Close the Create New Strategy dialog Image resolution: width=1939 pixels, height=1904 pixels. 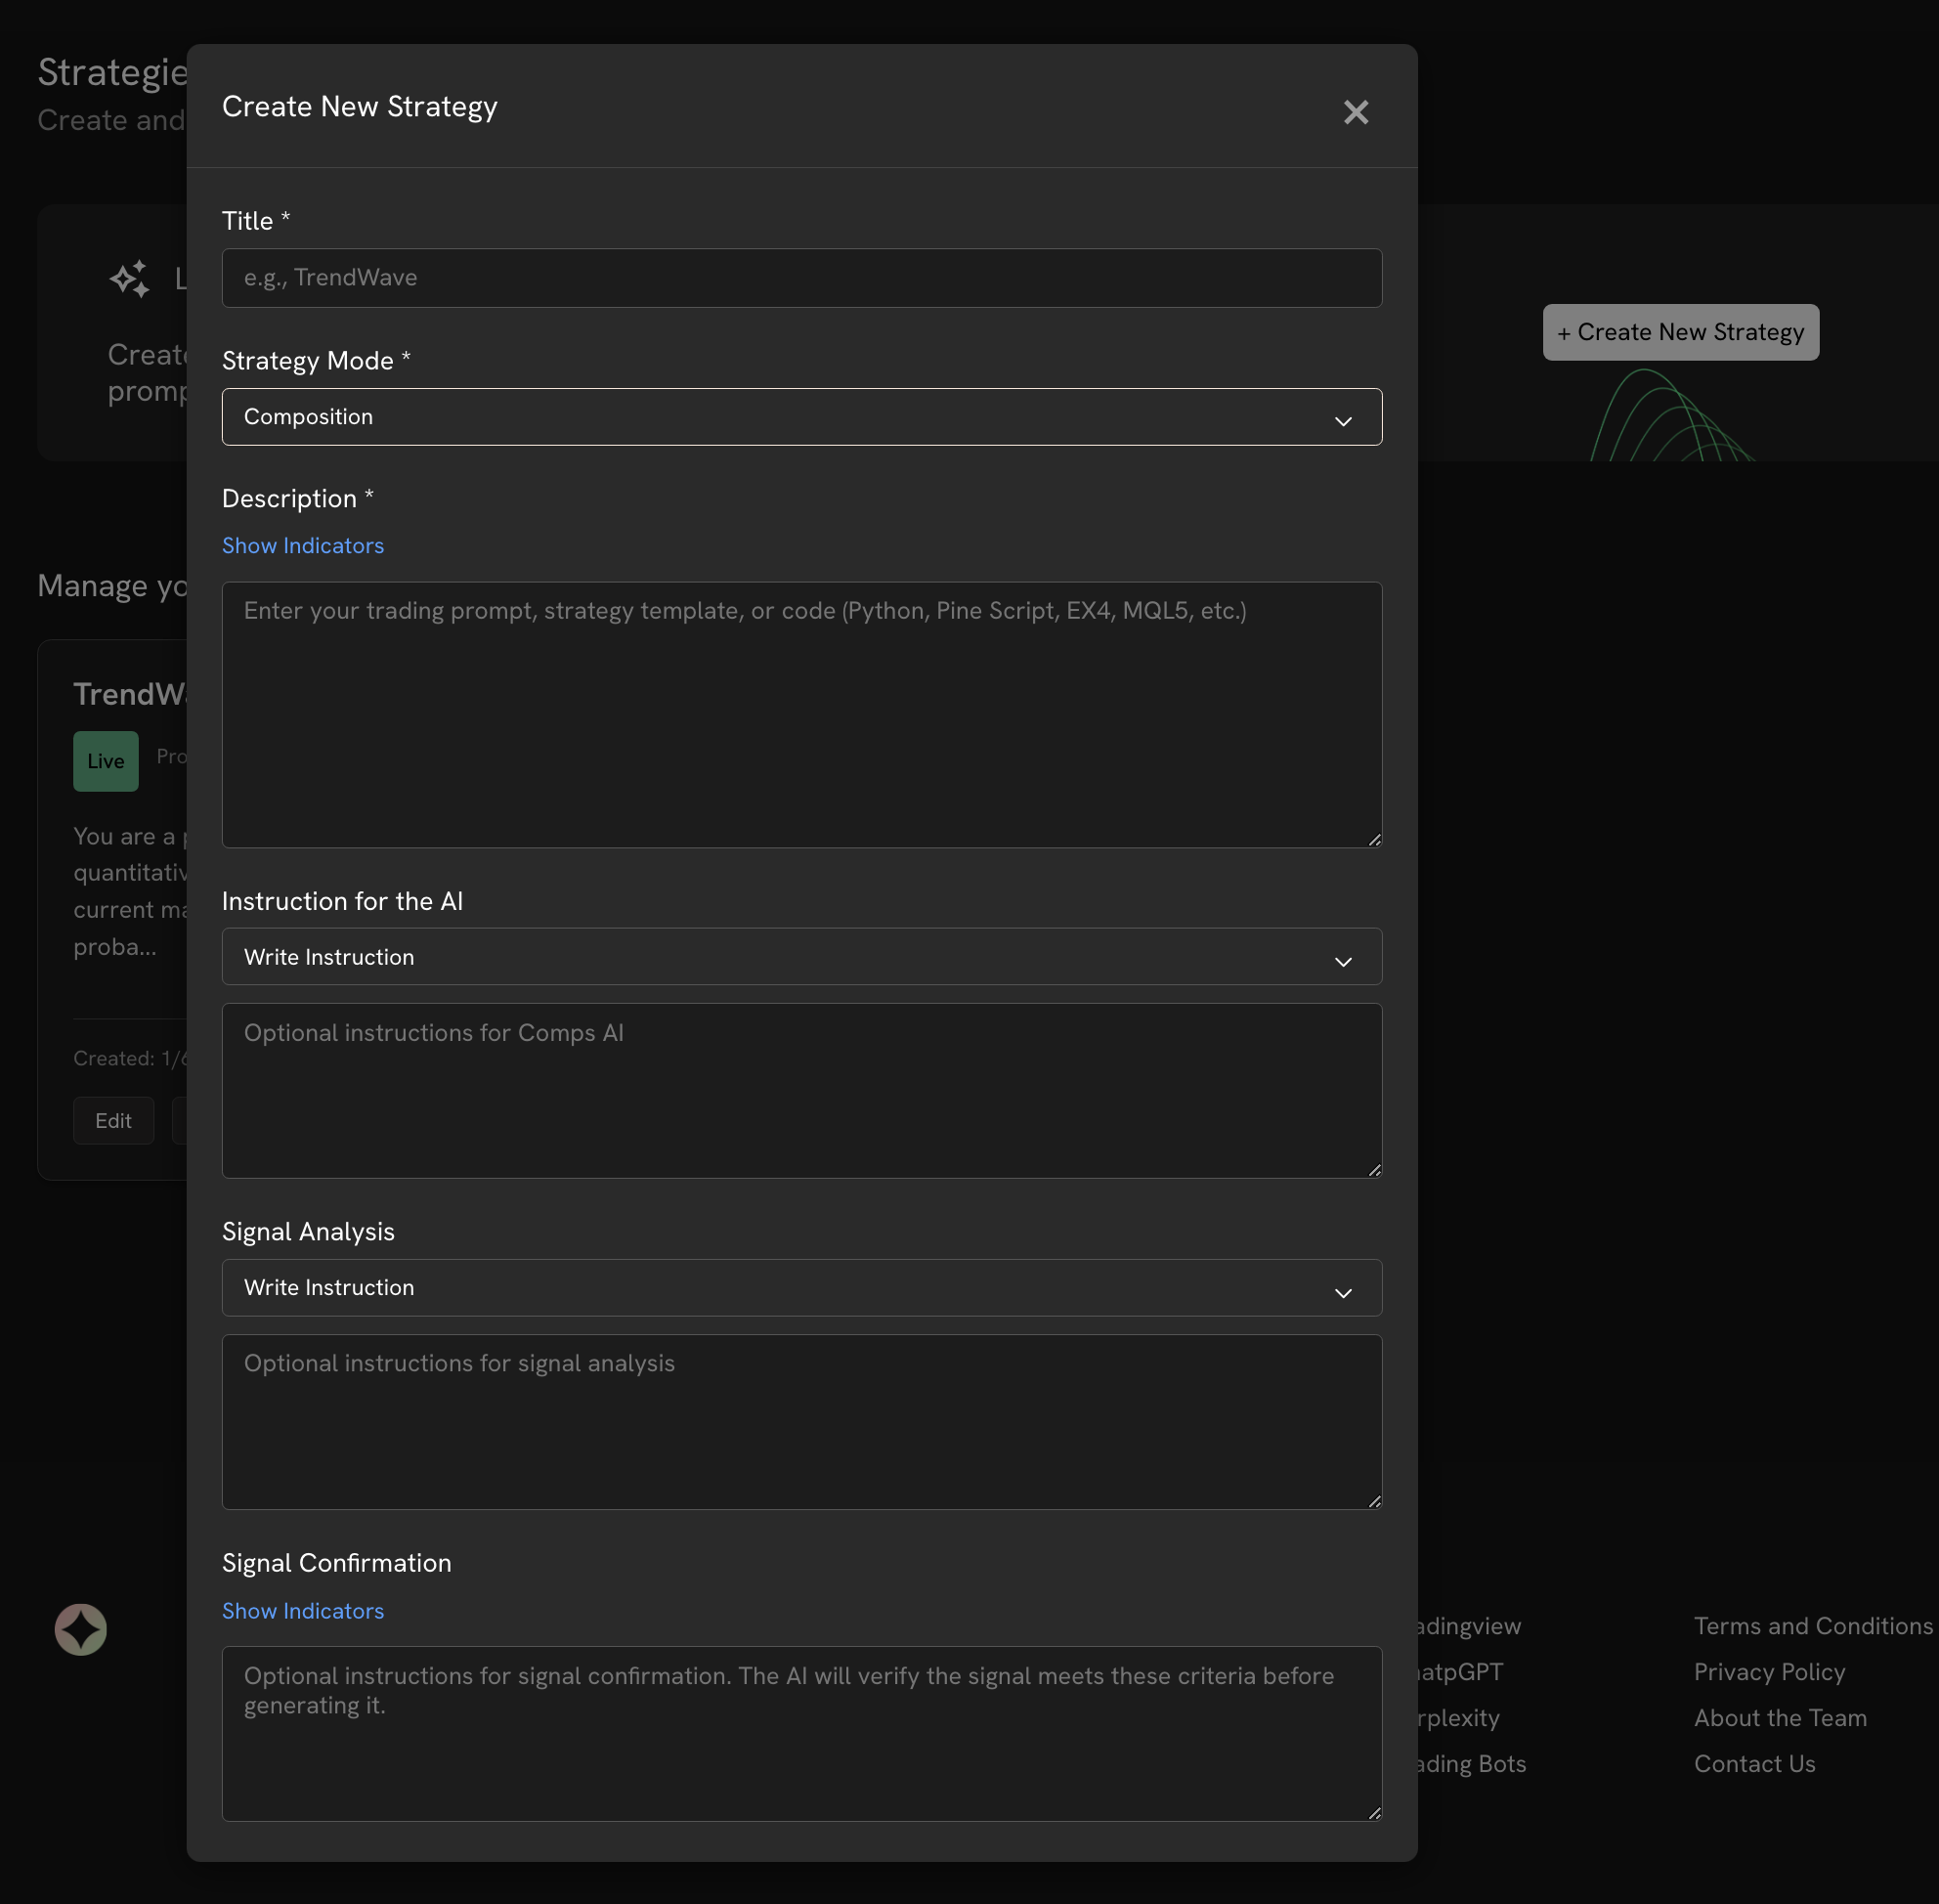tap(1355, 112)
